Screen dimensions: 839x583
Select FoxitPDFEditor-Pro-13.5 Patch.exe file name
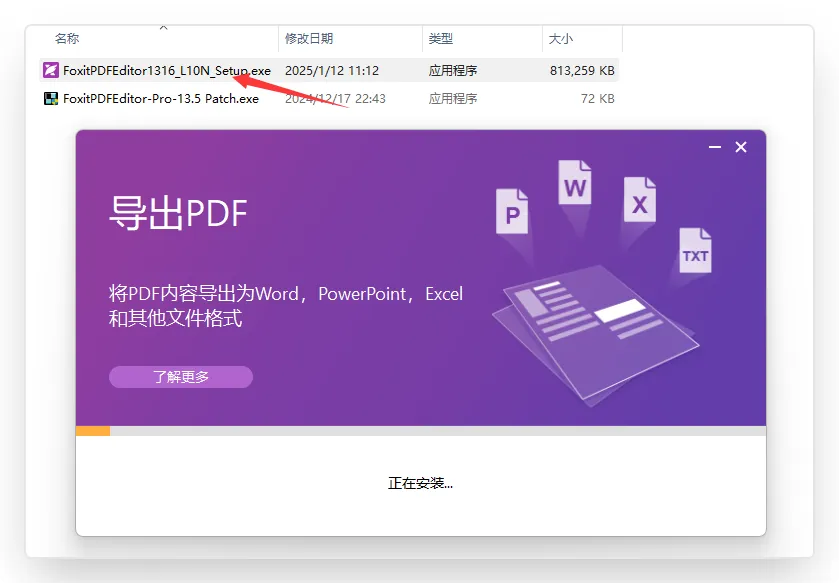pos(161,99)
